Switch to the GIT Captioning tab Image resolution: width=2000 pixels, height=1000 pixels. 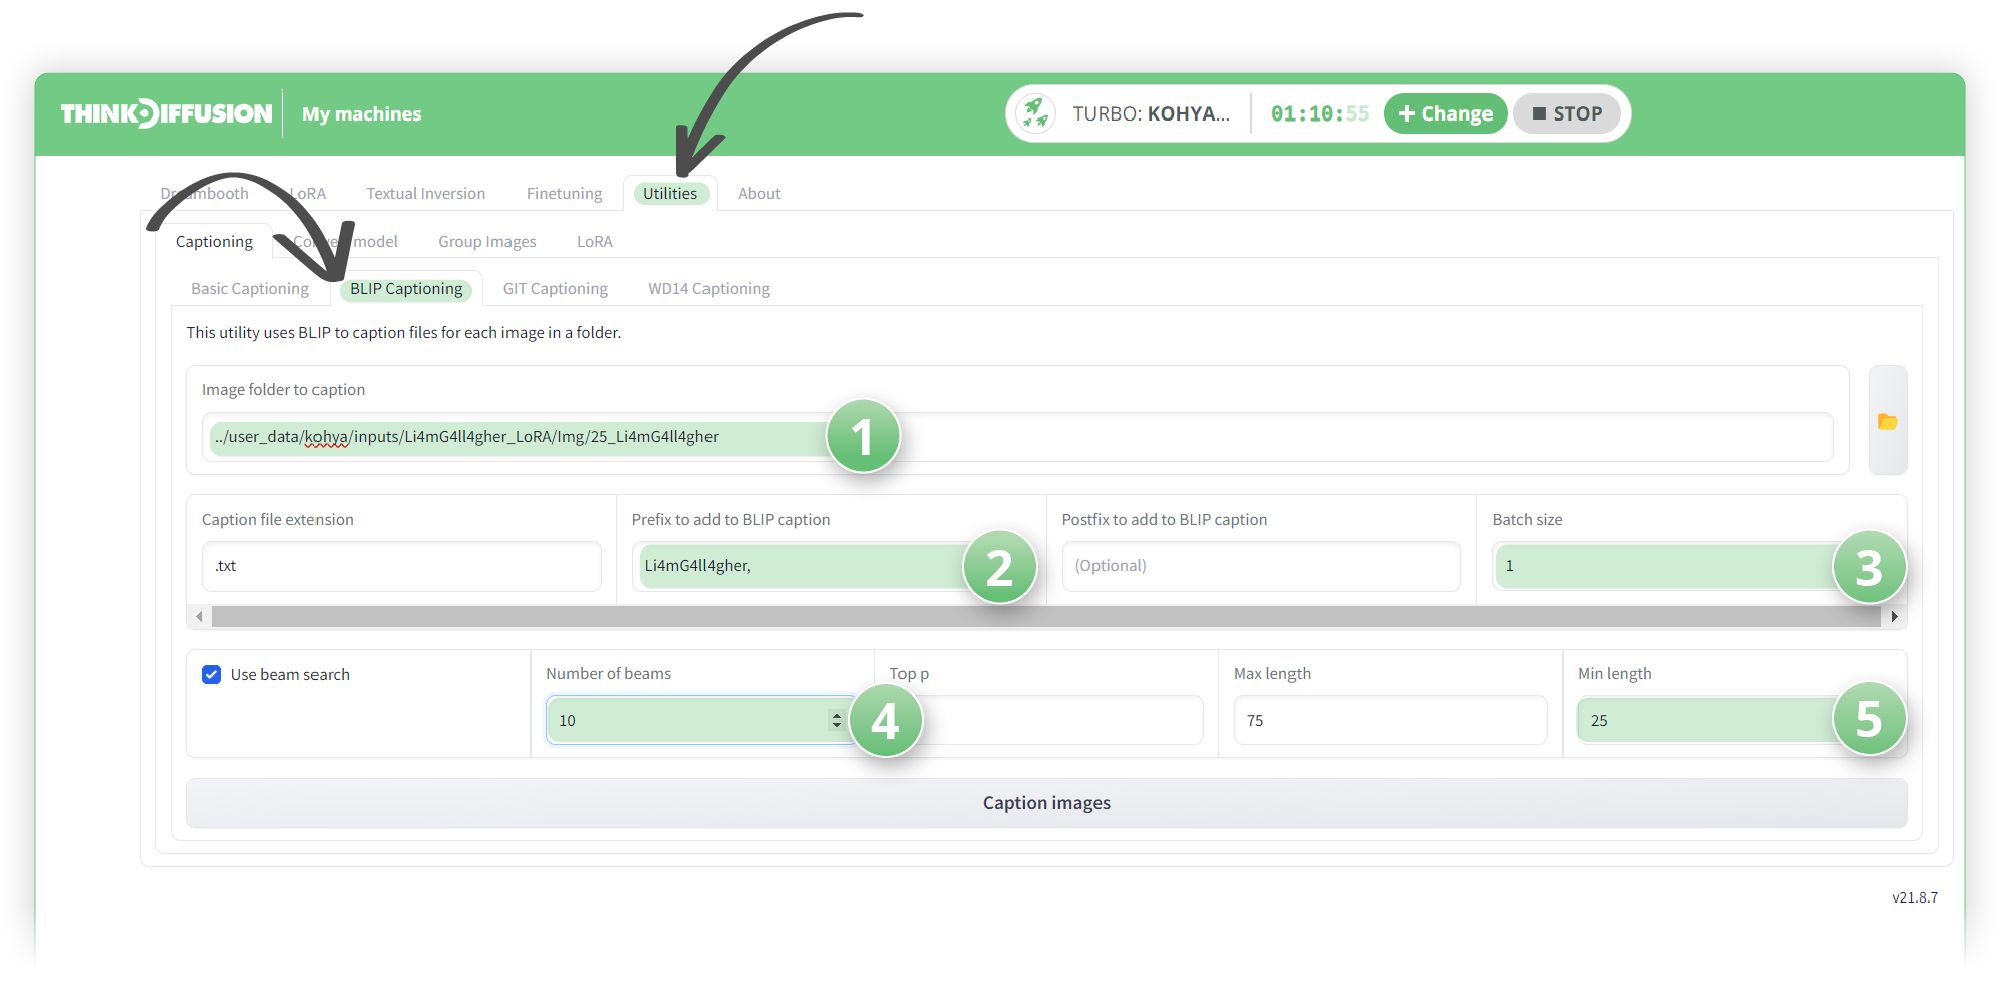[555, 288]
